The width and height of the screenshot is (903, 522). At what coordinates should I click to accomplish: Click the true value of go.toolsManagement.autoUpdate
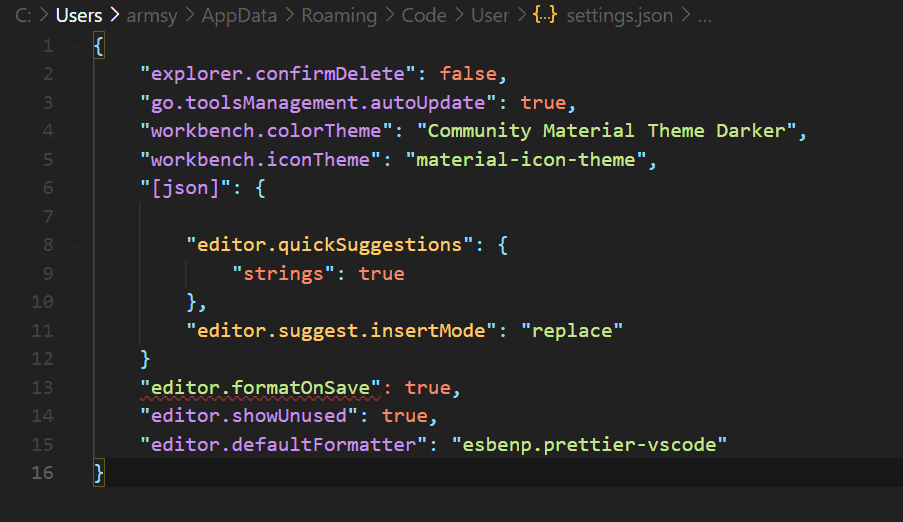542,102
